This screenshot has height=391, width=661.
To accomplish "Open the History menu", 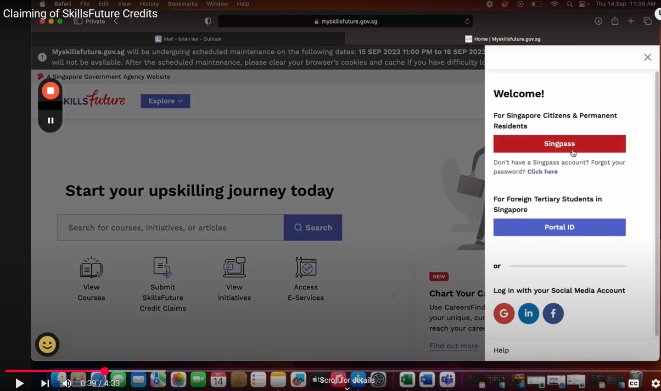I will point(149,4).
